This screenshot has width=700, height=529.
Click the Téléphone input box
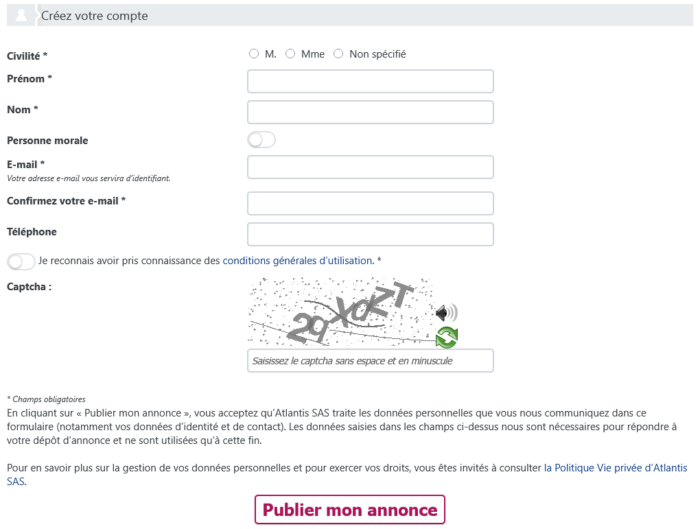point(370,234)
